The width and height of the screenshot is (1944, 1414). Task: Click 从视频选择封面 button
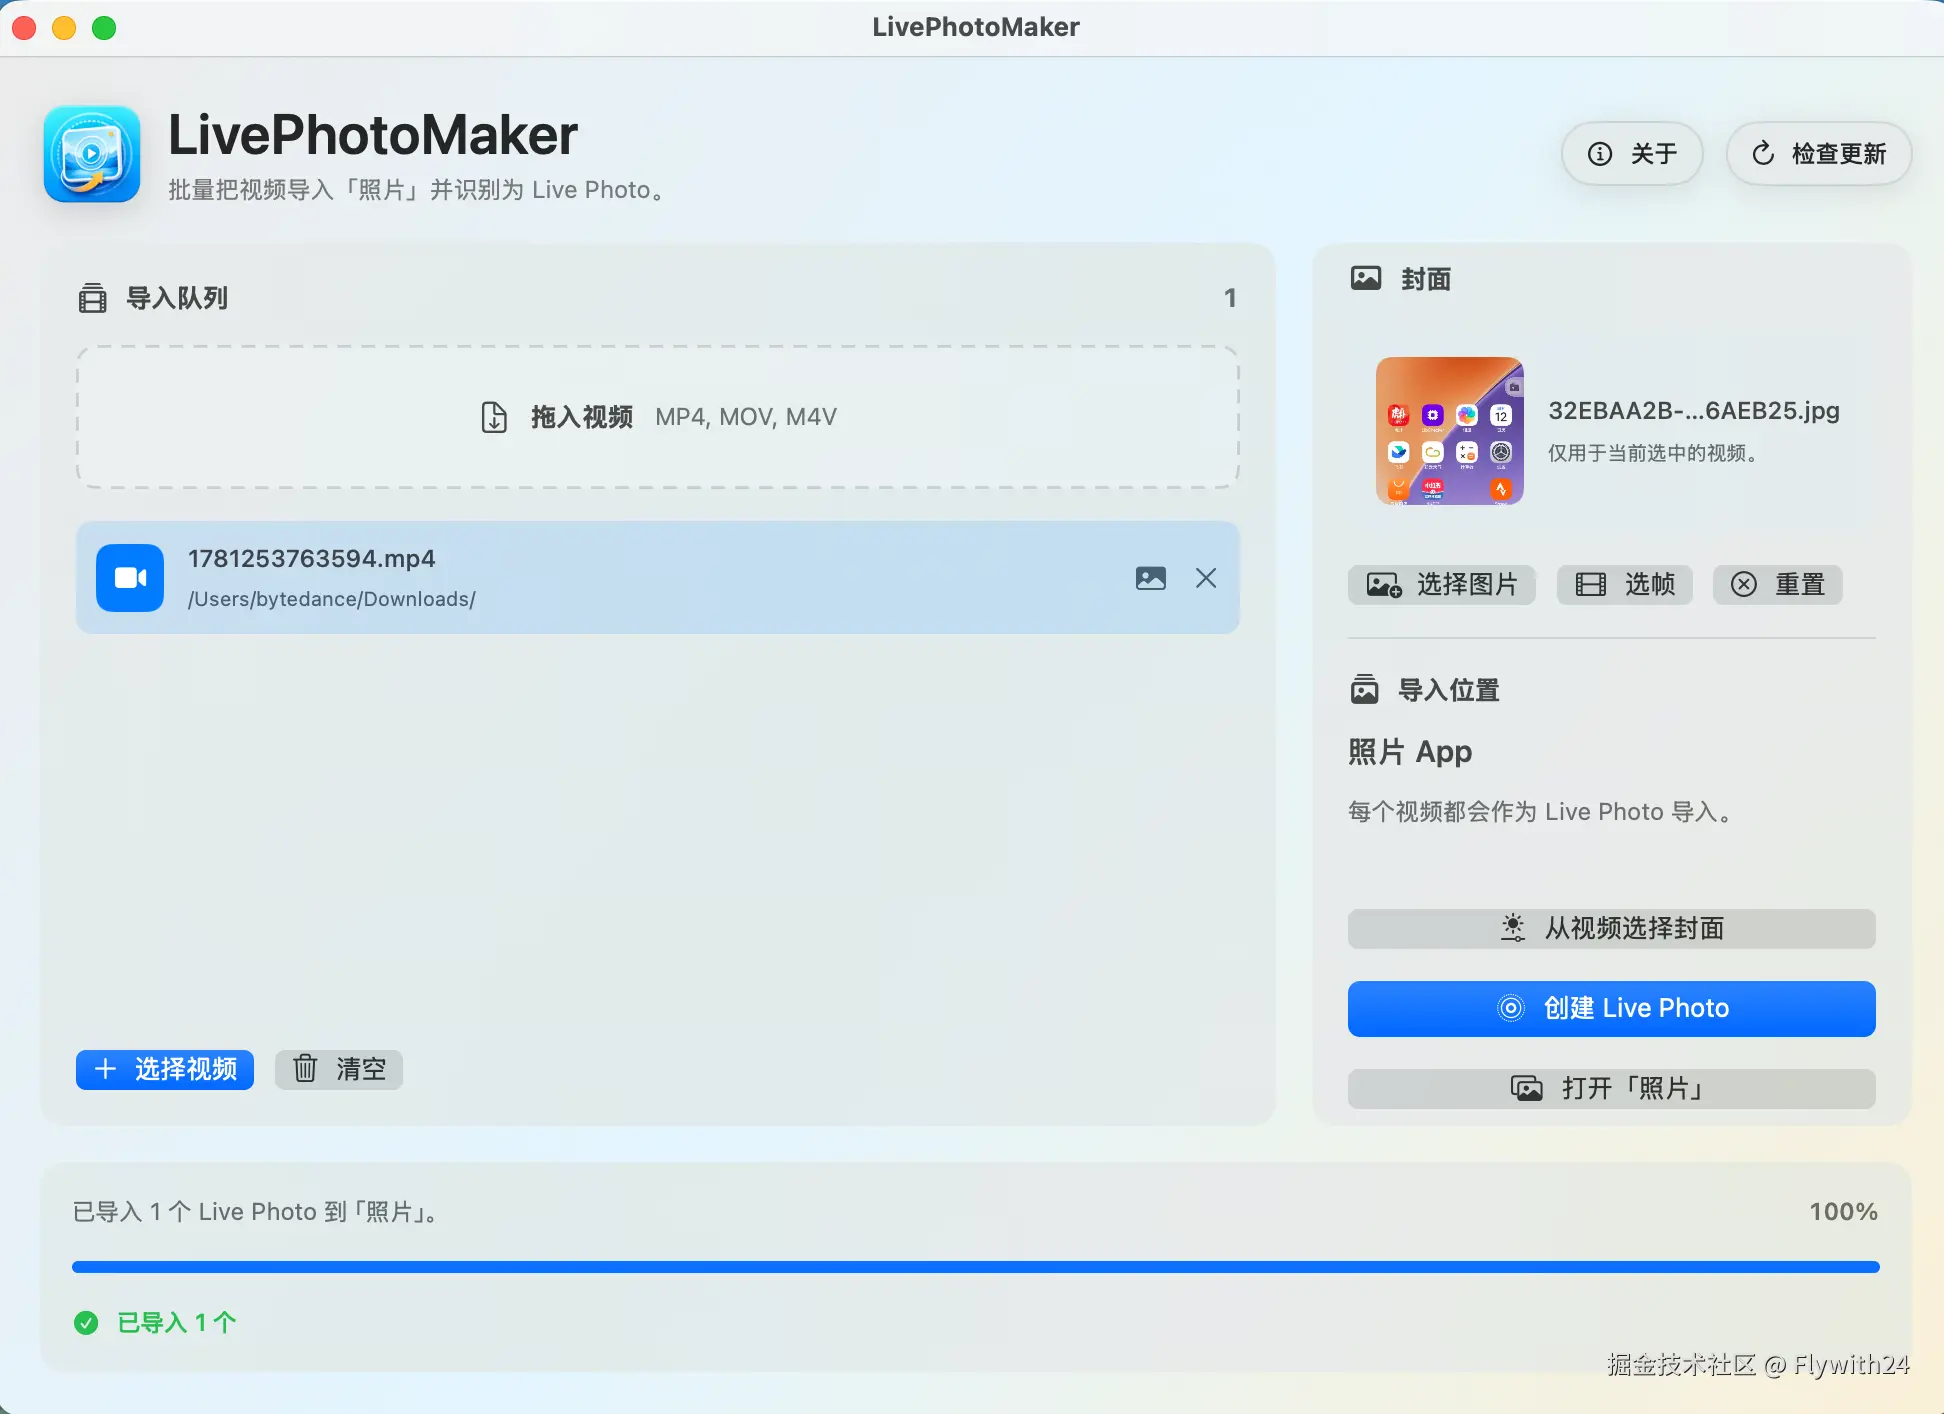(1612, 928)
